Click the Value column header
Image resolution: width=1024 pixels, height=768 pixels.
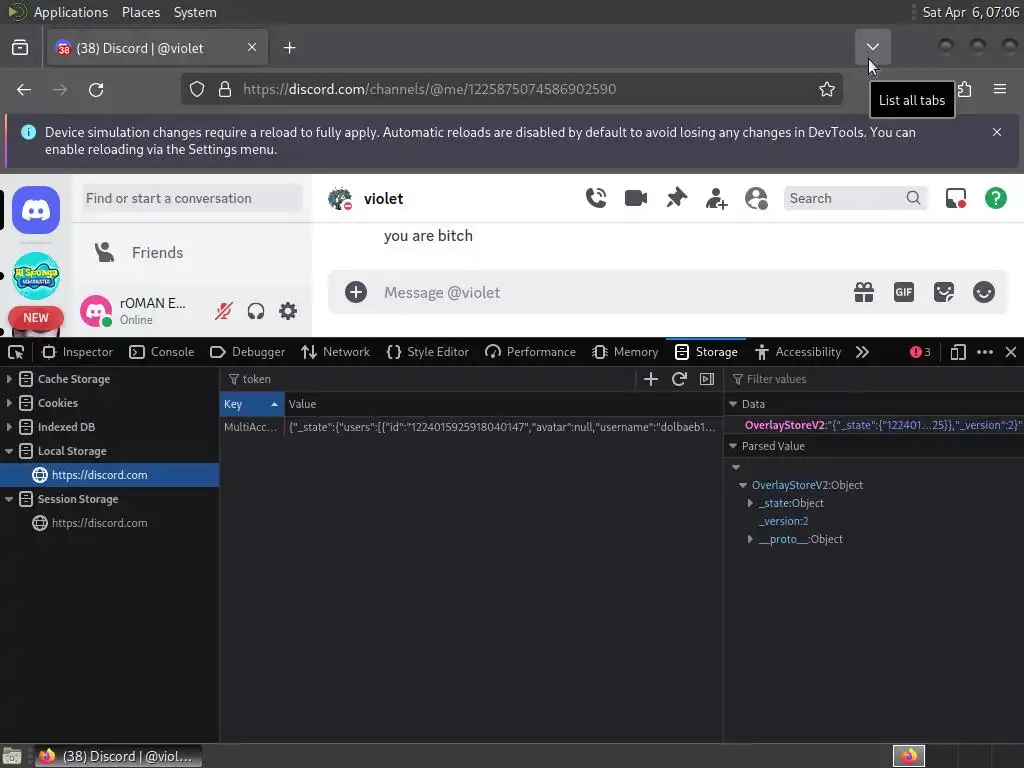click(x=504, y=404)
